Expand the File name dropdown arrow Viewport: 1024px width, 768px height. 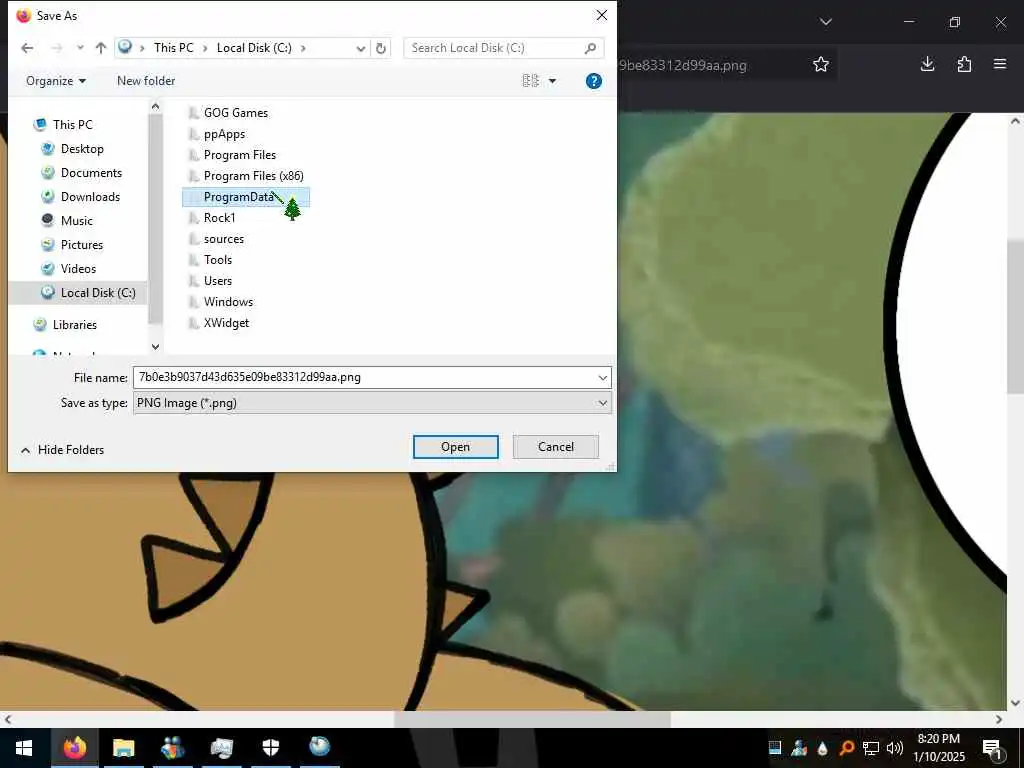(x=602, y=377)
